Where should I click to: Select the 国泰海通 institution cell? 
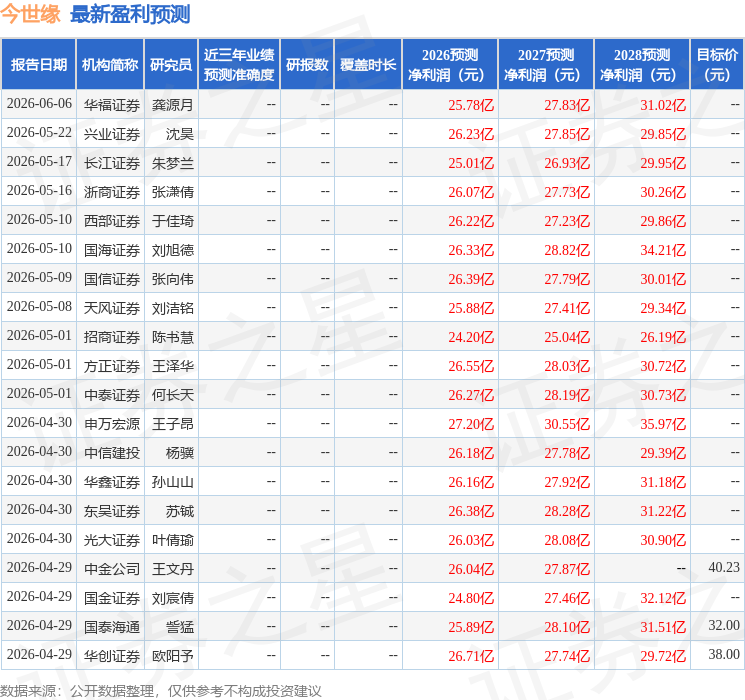click(x=112, y=627)
